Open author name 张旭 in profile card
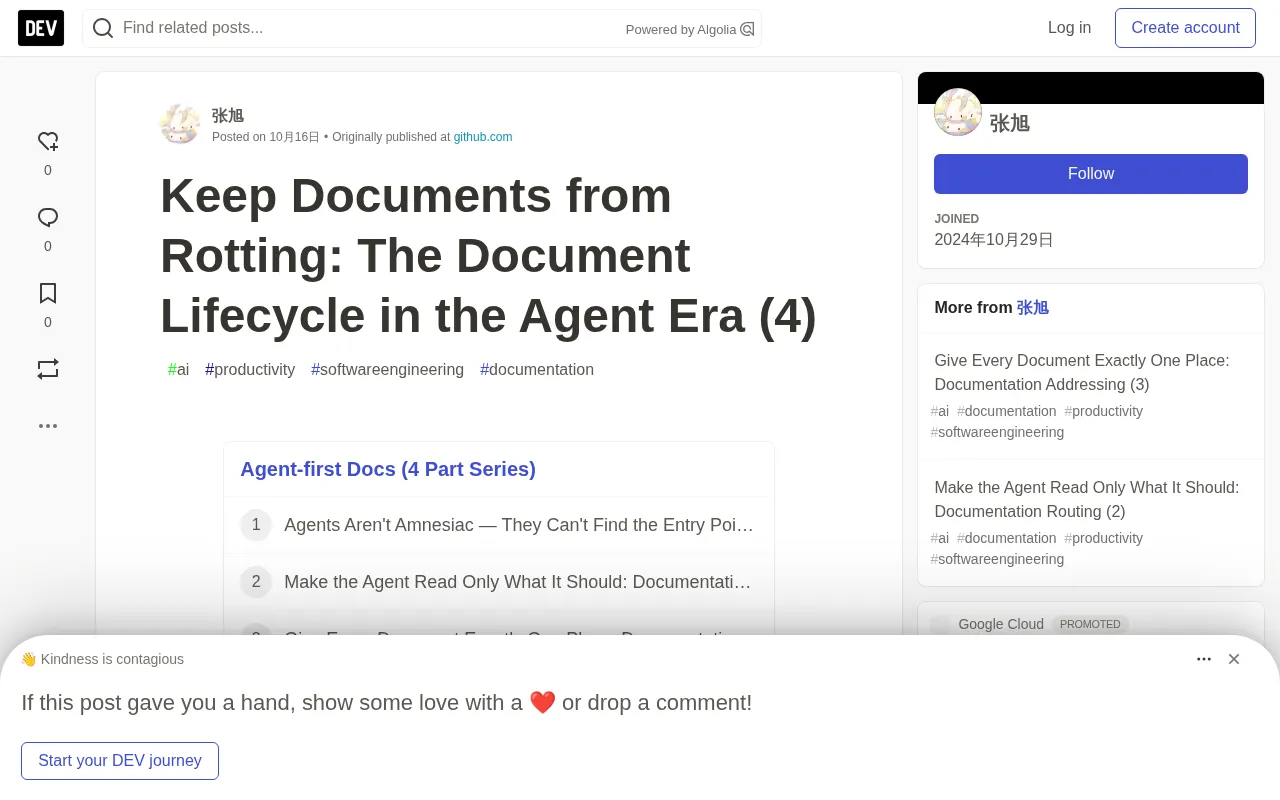This screenshot has width=1280, height=800. pyautogui.click(x=1010, y=123)
